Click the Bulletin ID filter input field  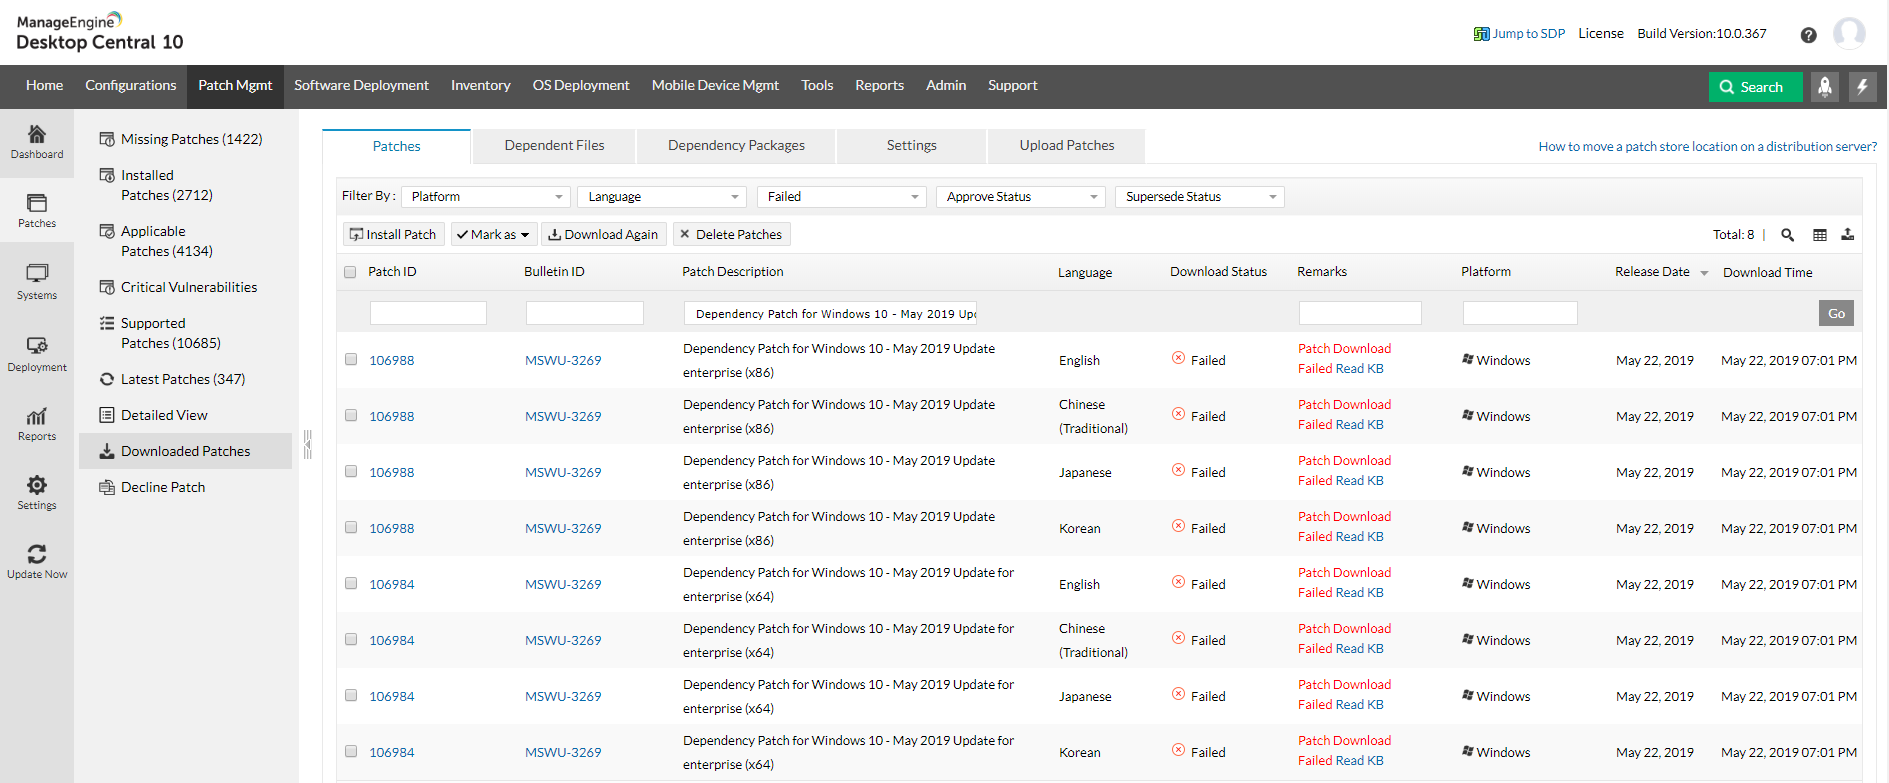(x=585, y=313)
